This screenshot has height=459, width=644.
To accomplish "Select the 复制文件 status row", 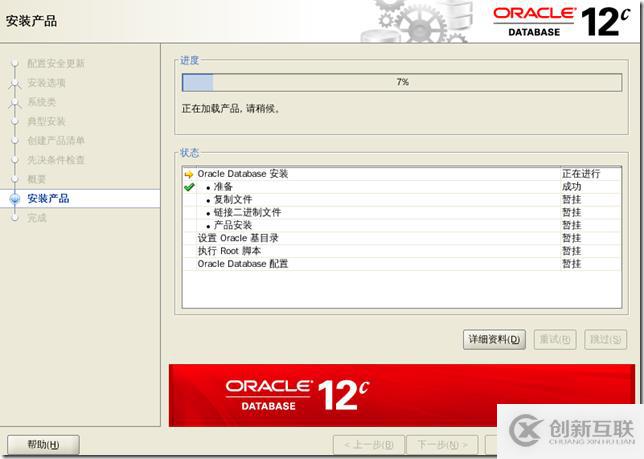I will tap(402, 200).
